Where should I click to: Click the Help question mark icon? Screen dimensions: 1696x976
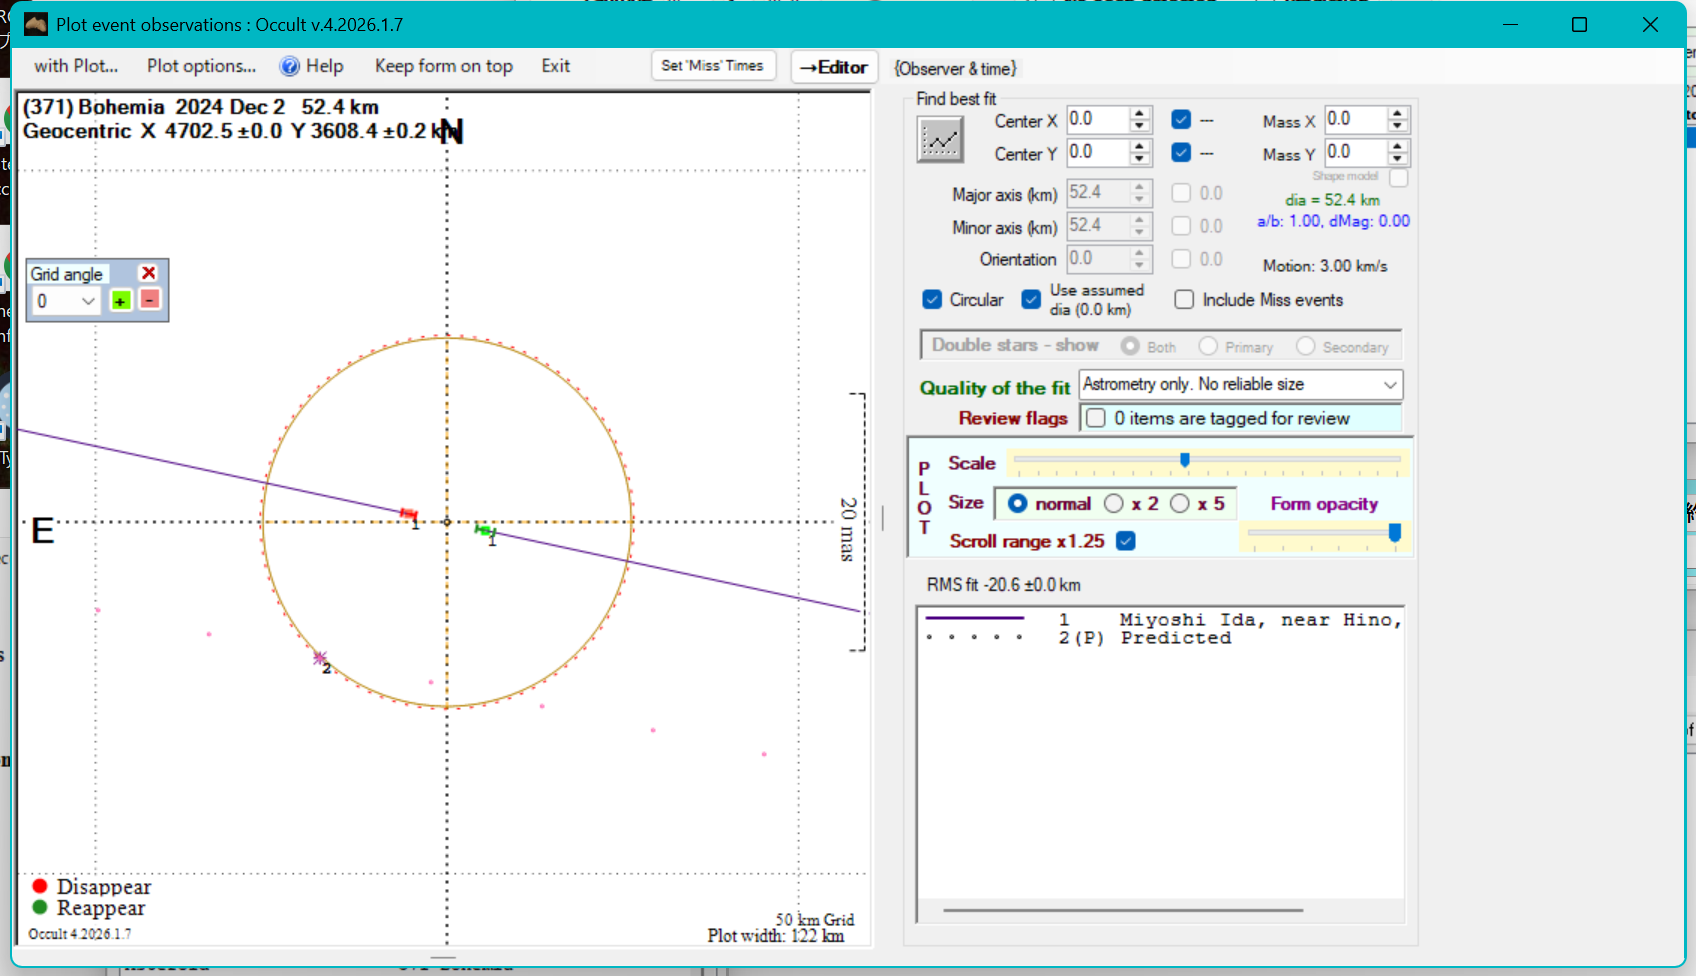(290, 66)
